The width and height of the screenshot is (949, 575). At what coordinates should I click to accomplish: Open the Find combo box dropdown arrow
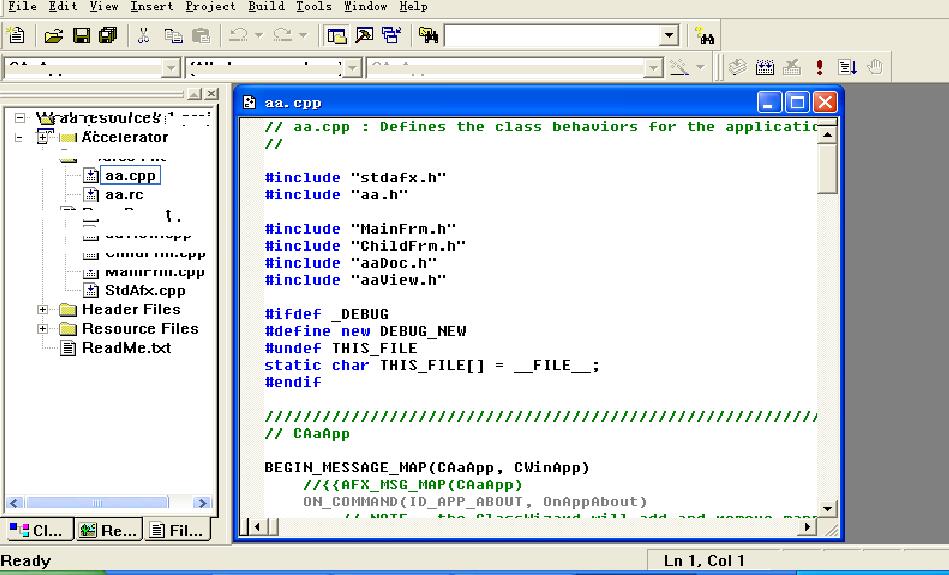(x=669, y=36)
